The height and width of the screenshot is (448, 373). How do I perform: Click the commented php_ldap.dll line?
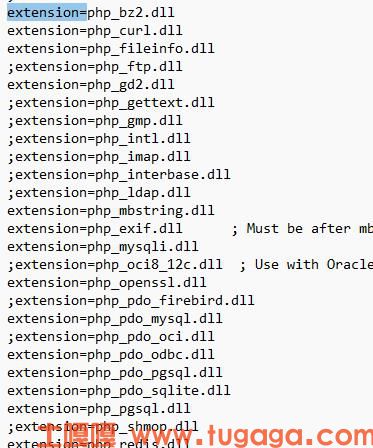(x=99, y=193)
